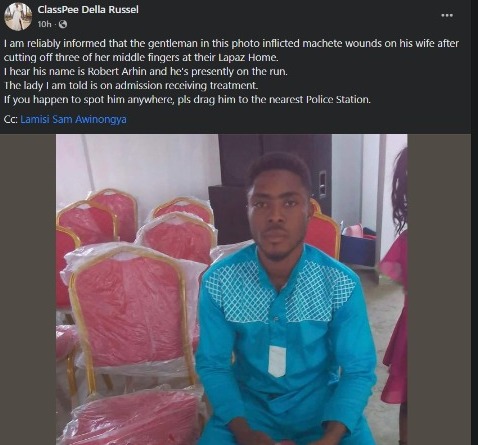Click the "Cc:" label before the tagged name
478x445 pixels.
click(11, 119)
